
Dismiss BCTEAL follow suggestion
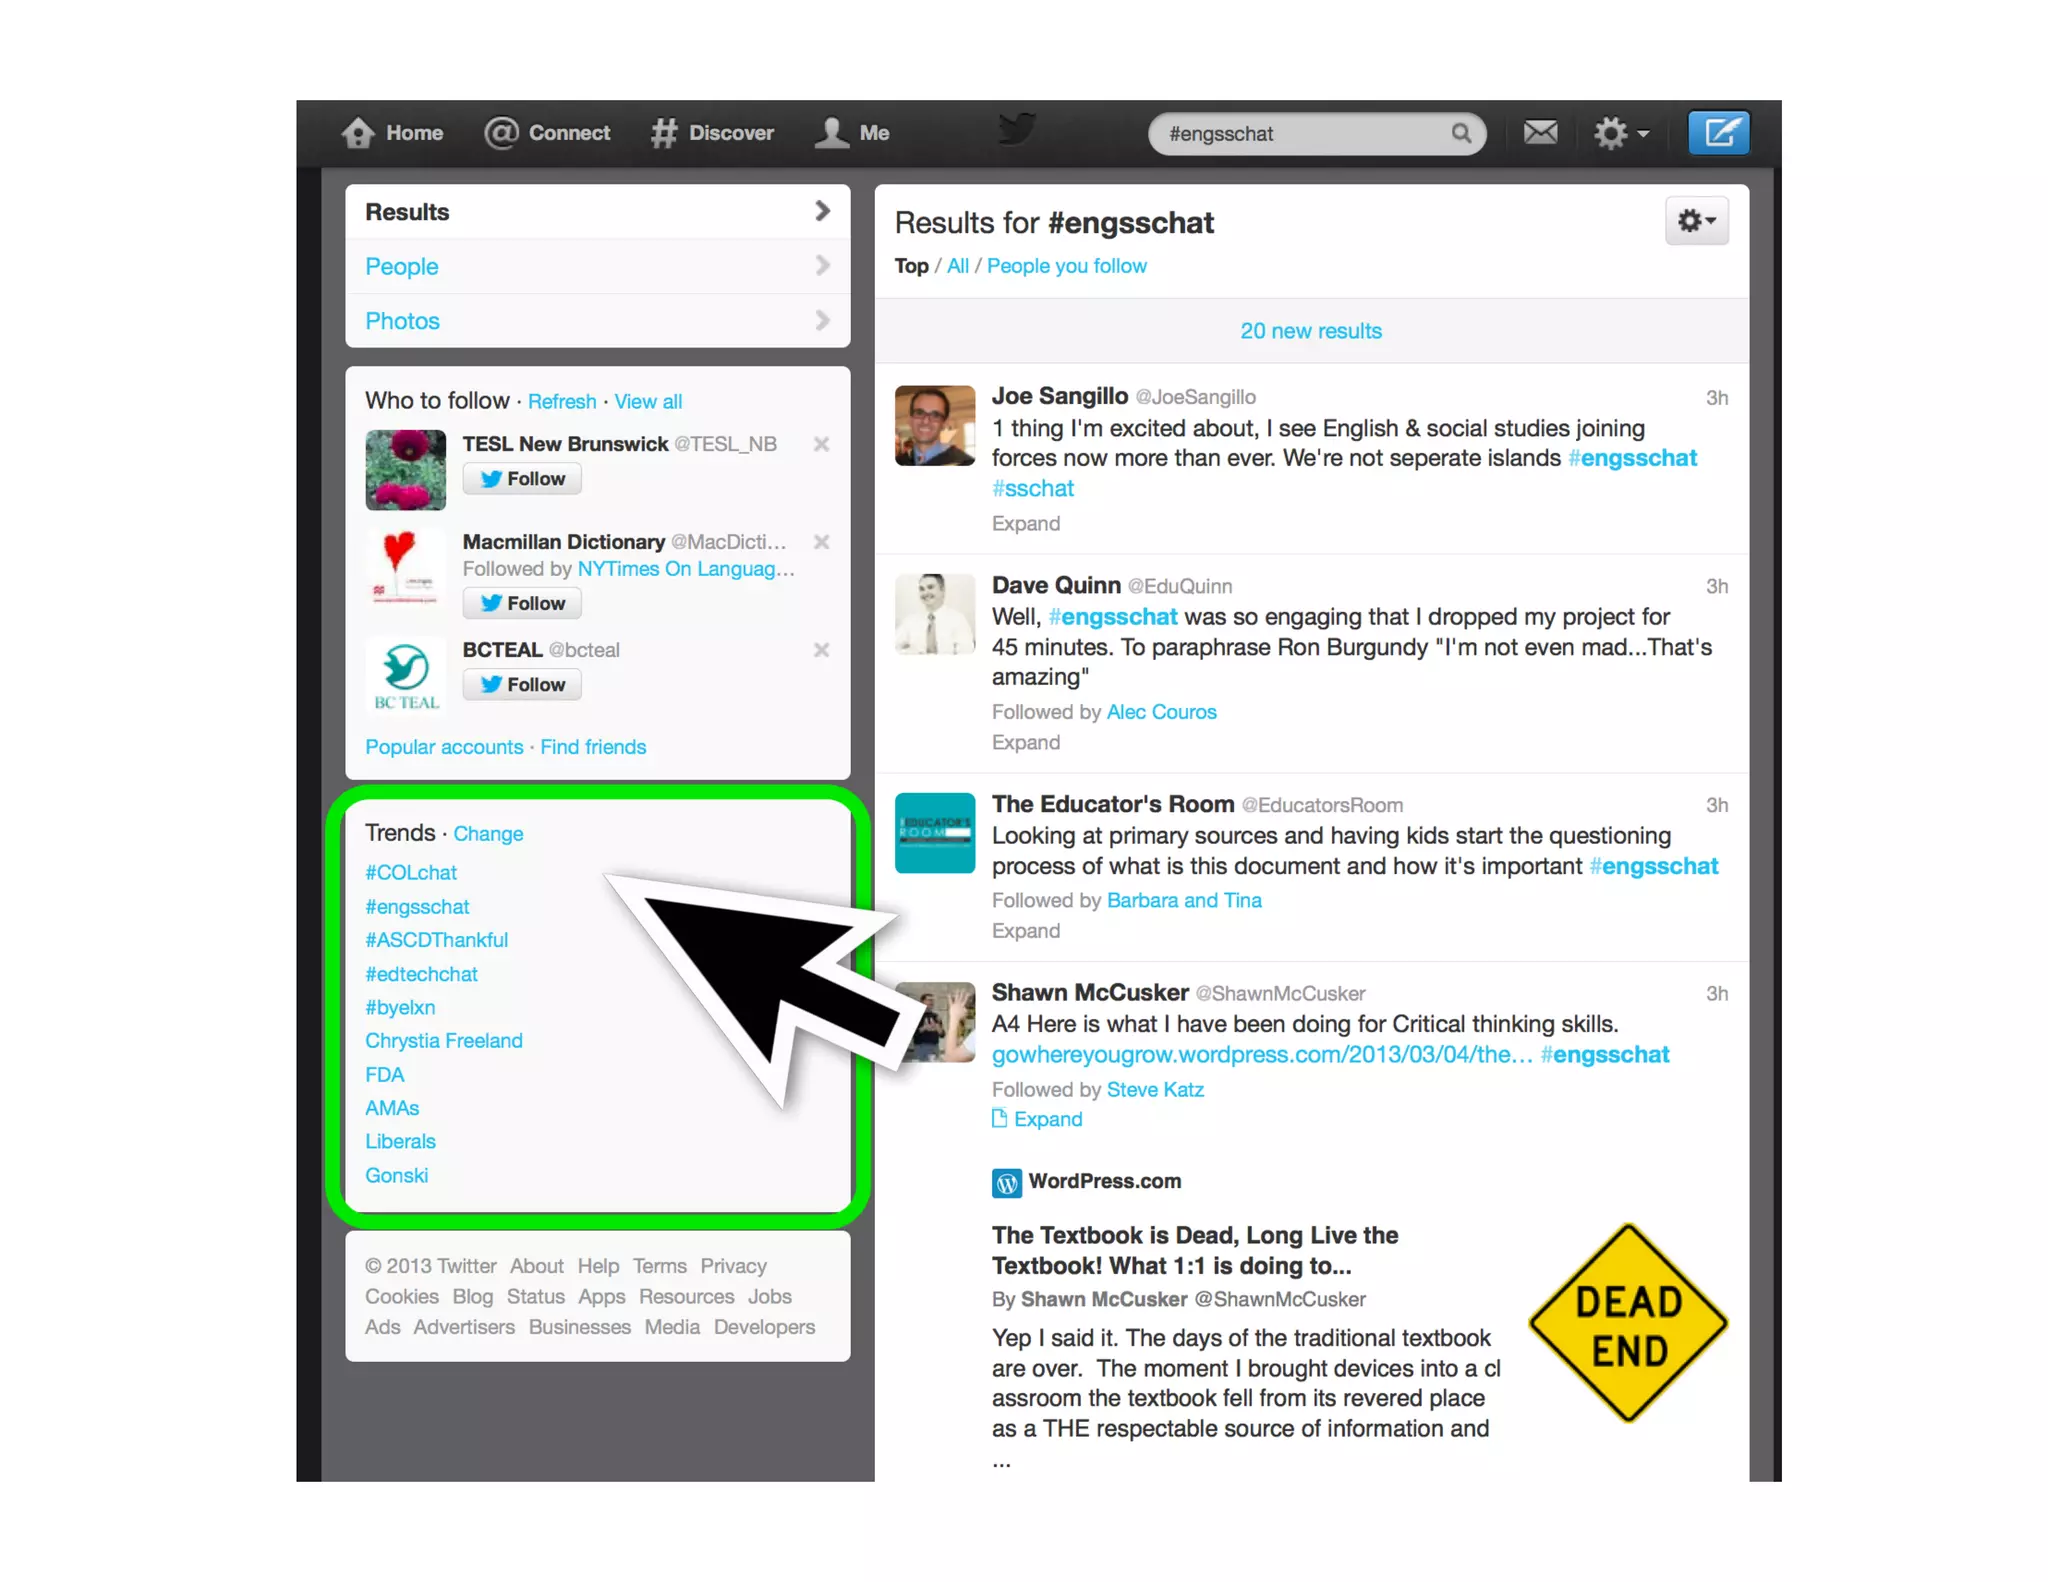(821, 650)
